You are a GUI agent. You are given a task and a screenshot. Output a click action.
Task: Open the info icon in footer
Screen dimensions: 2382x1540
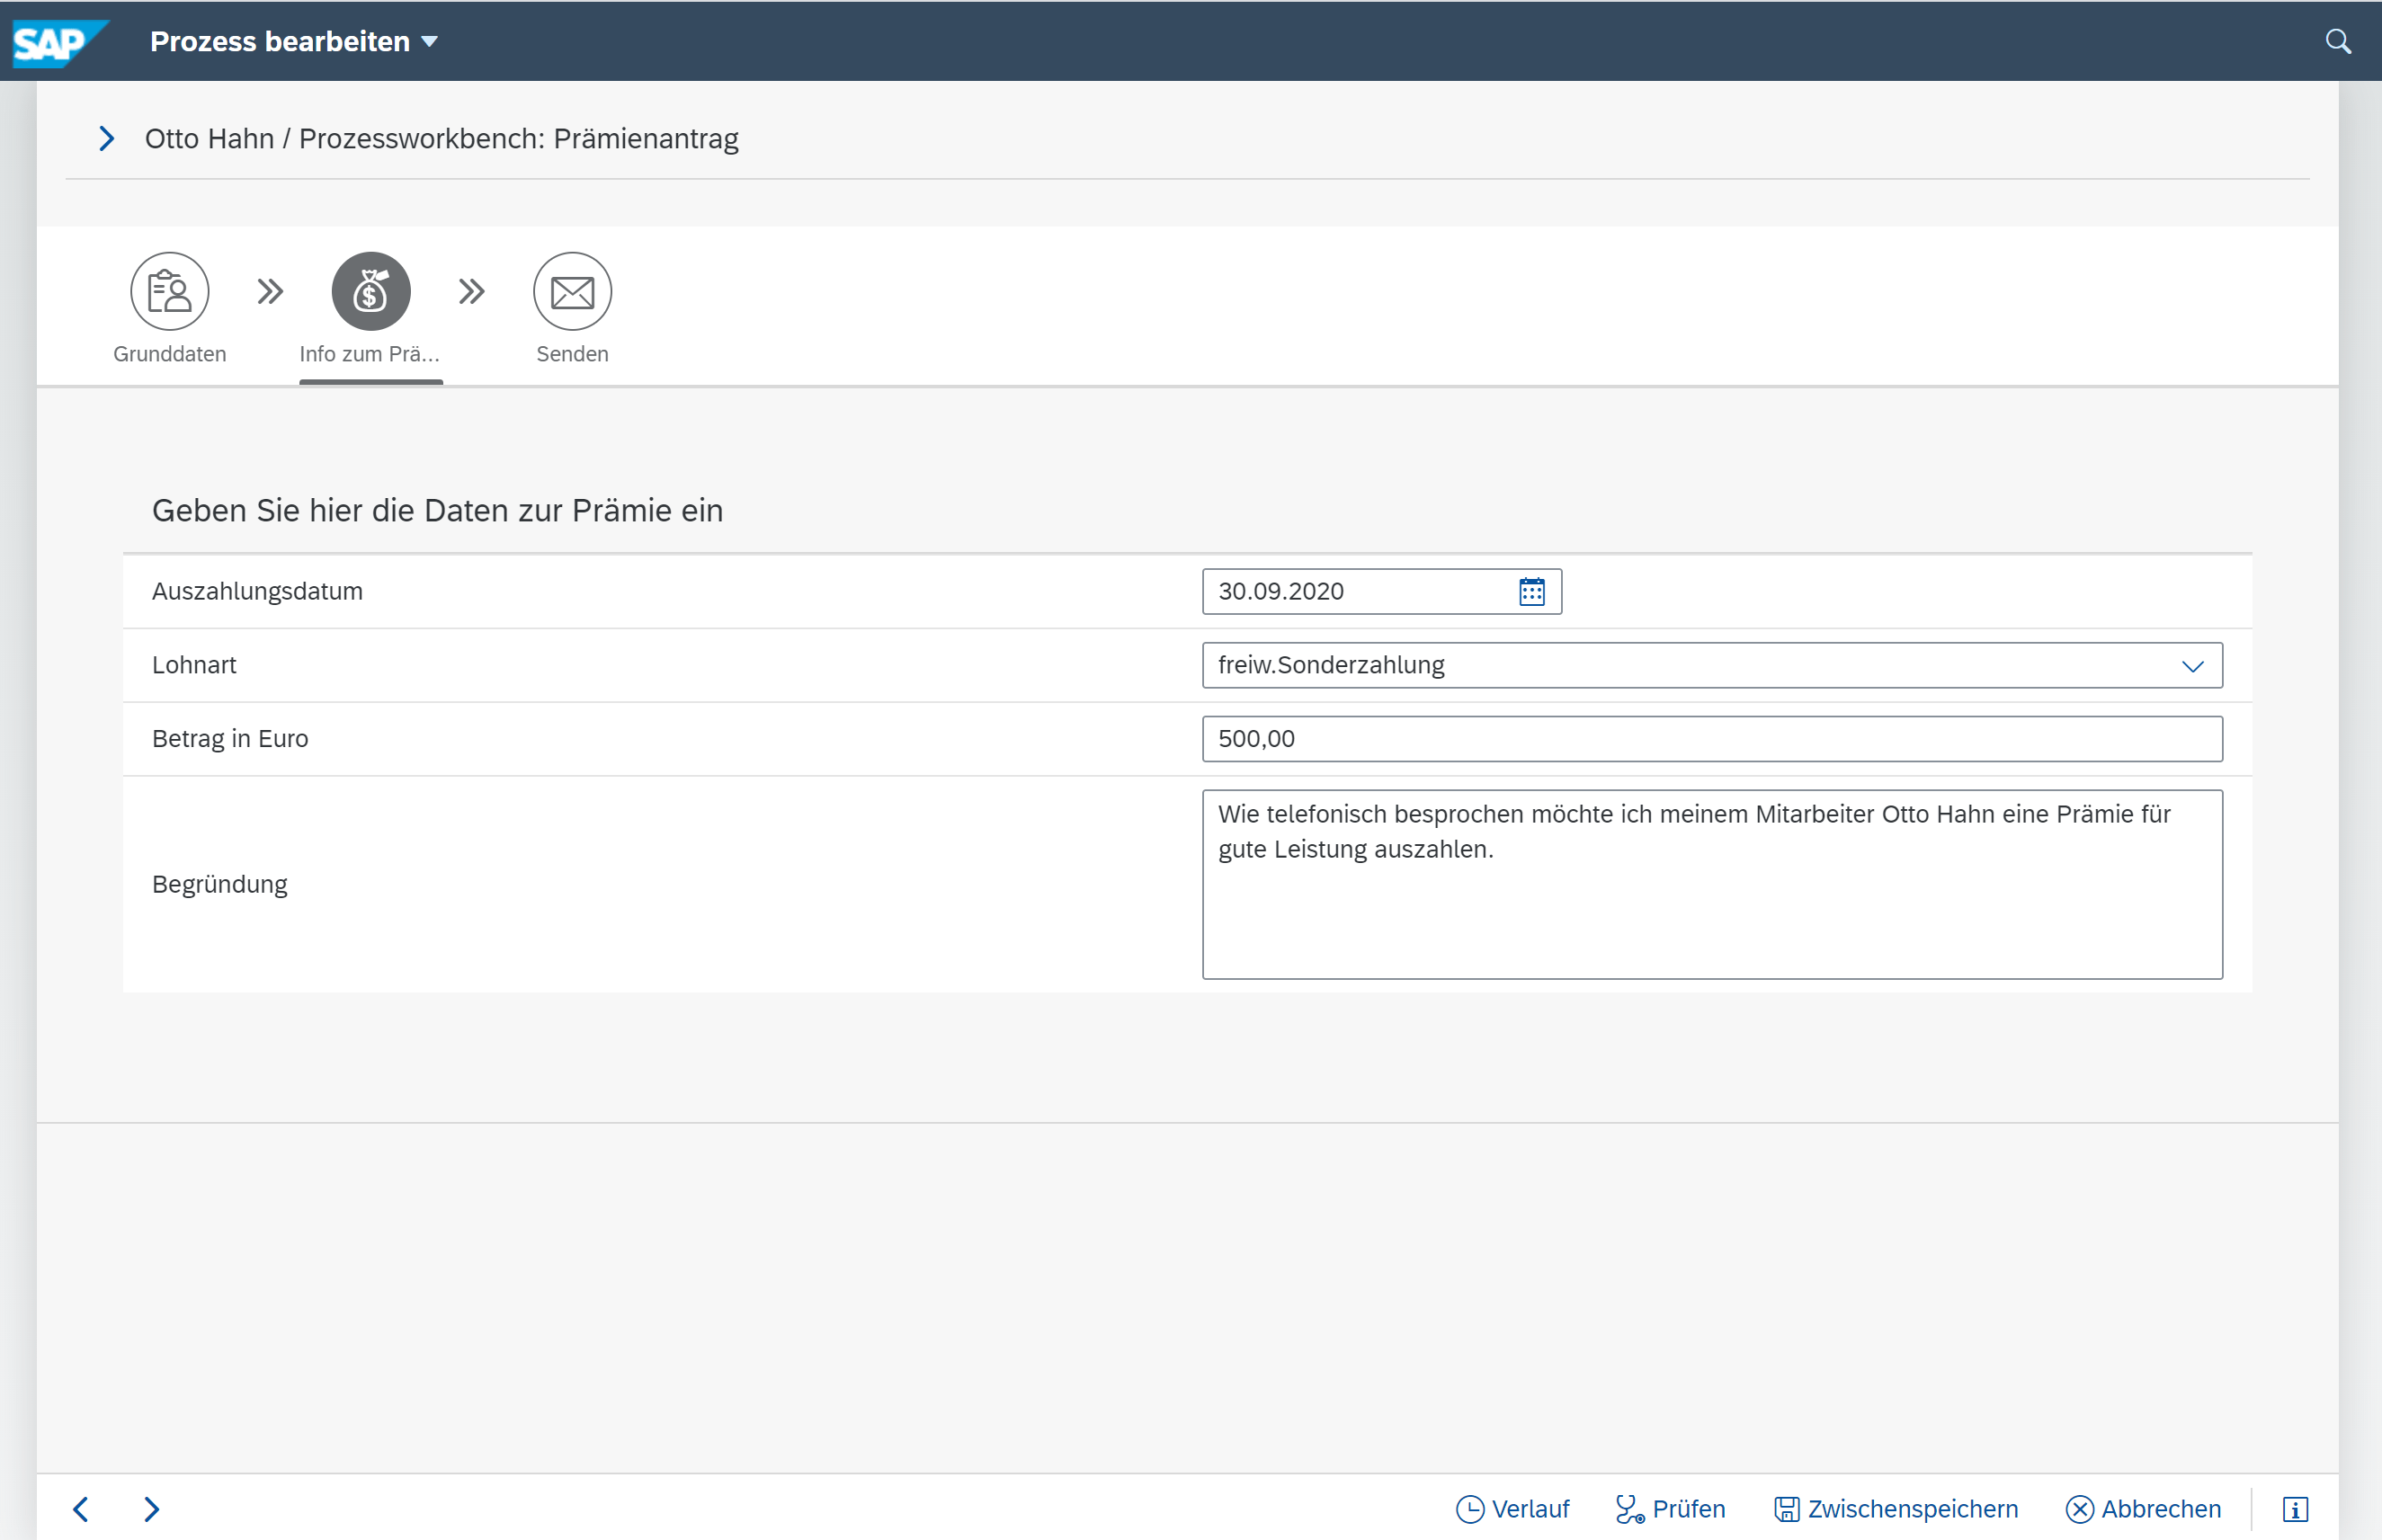pos(2295,1509)
